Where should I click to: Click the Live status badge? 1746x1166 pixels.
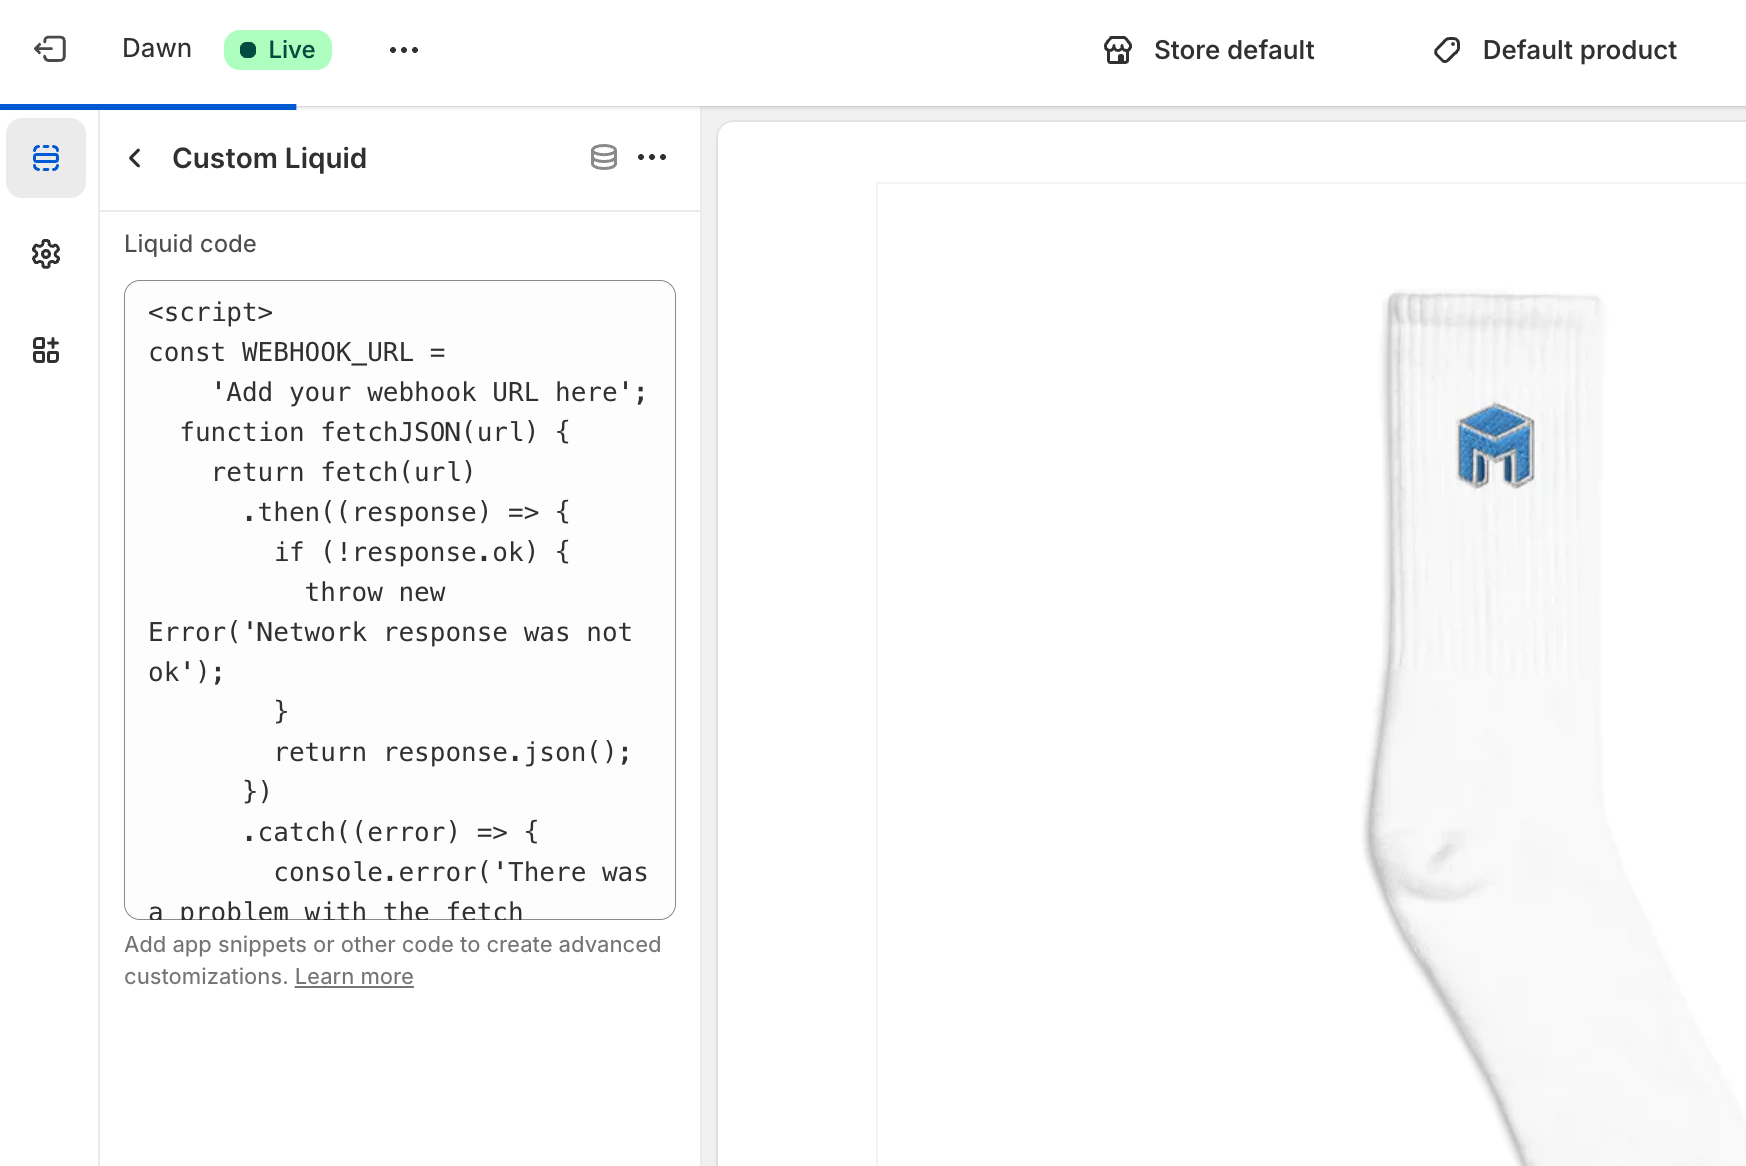click(x=278, y=48)
